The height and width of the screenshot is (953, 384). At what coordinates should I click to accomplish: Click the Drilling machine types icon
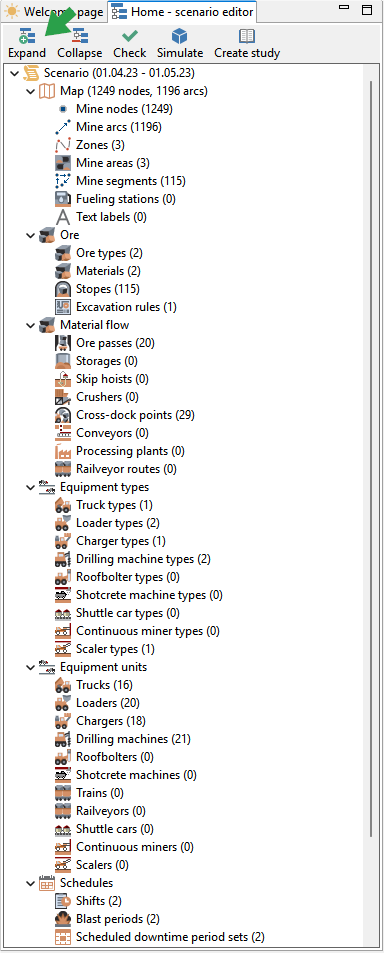(63, 559)
